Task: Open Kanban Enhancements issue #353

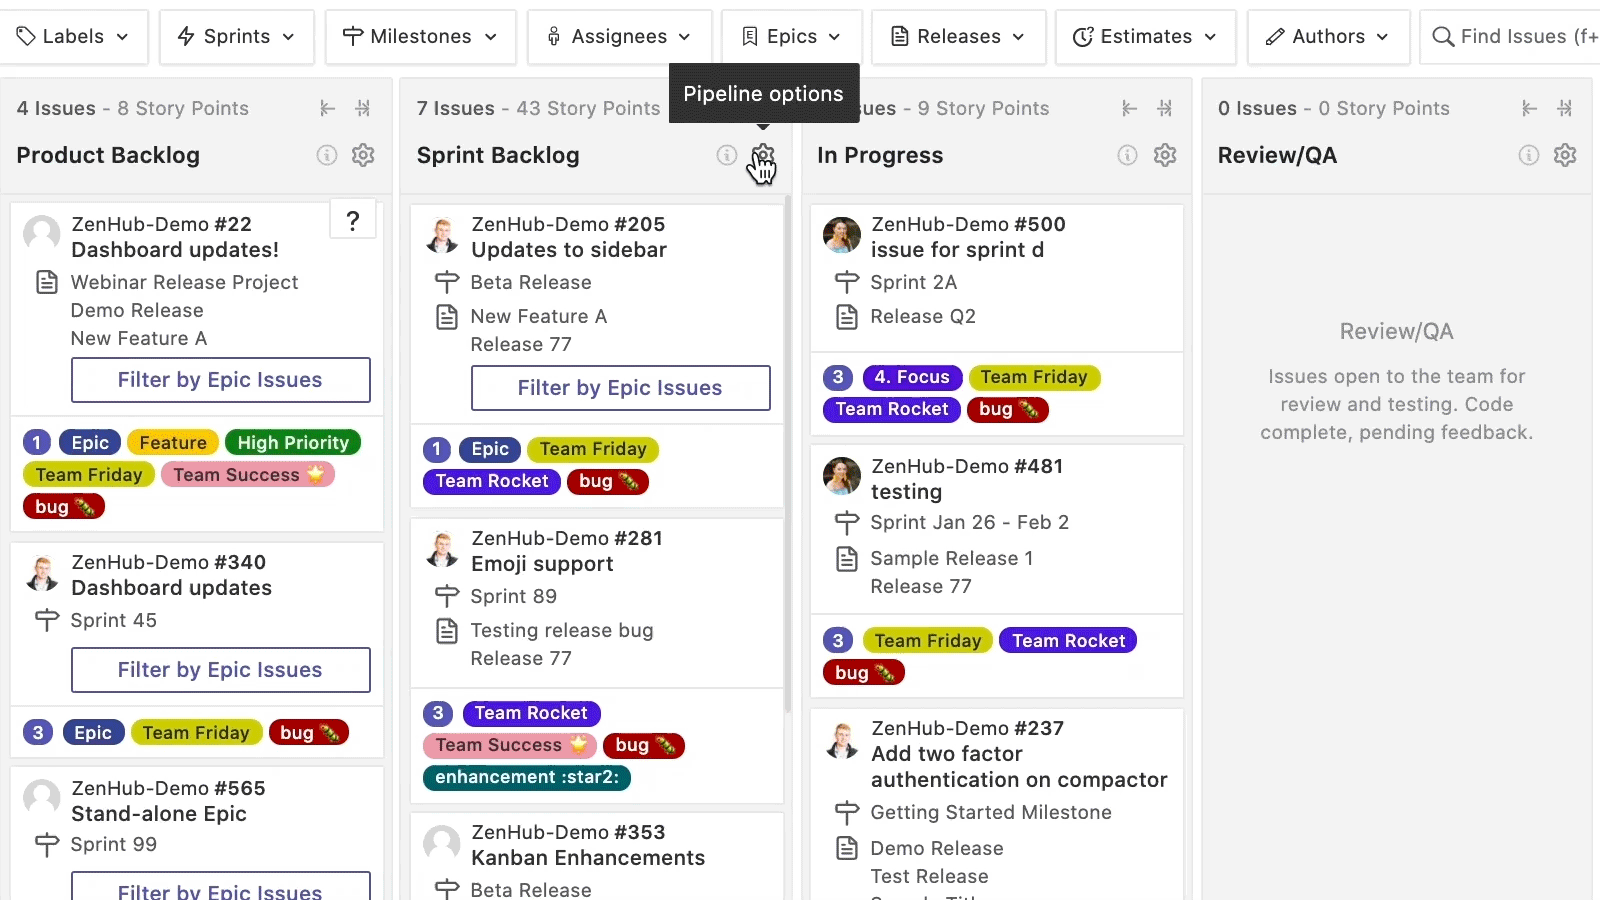Action: pos(588,858)
